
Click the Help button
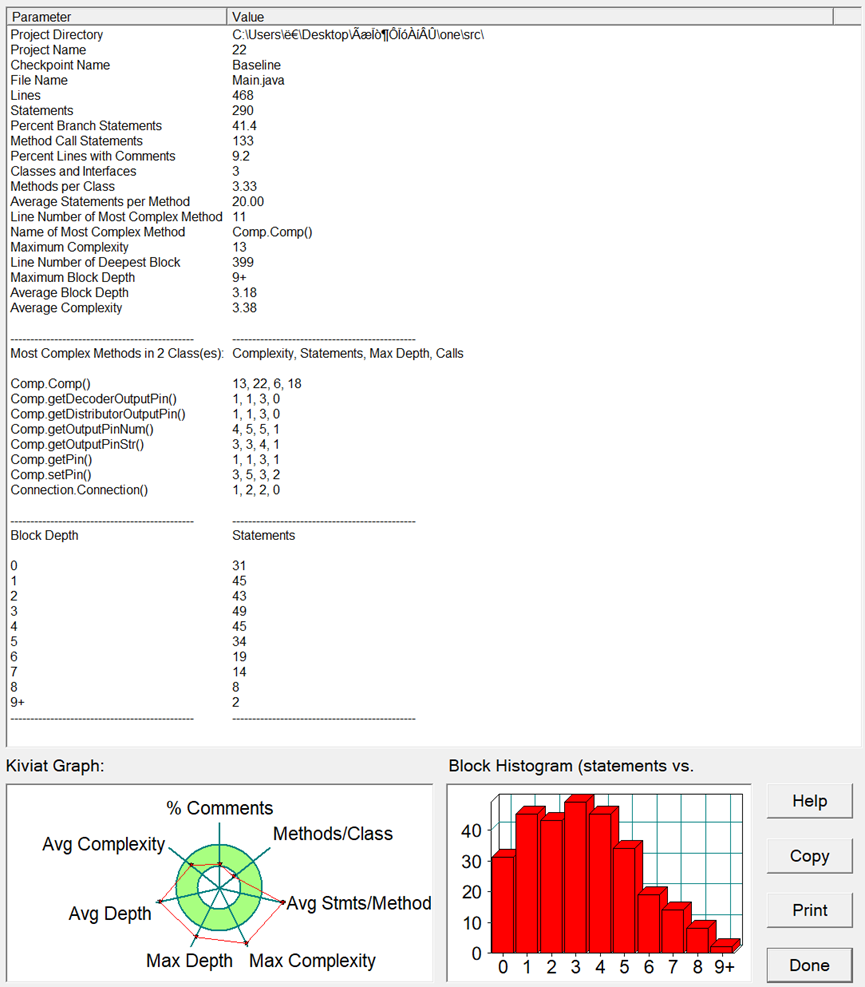(810, 801)
